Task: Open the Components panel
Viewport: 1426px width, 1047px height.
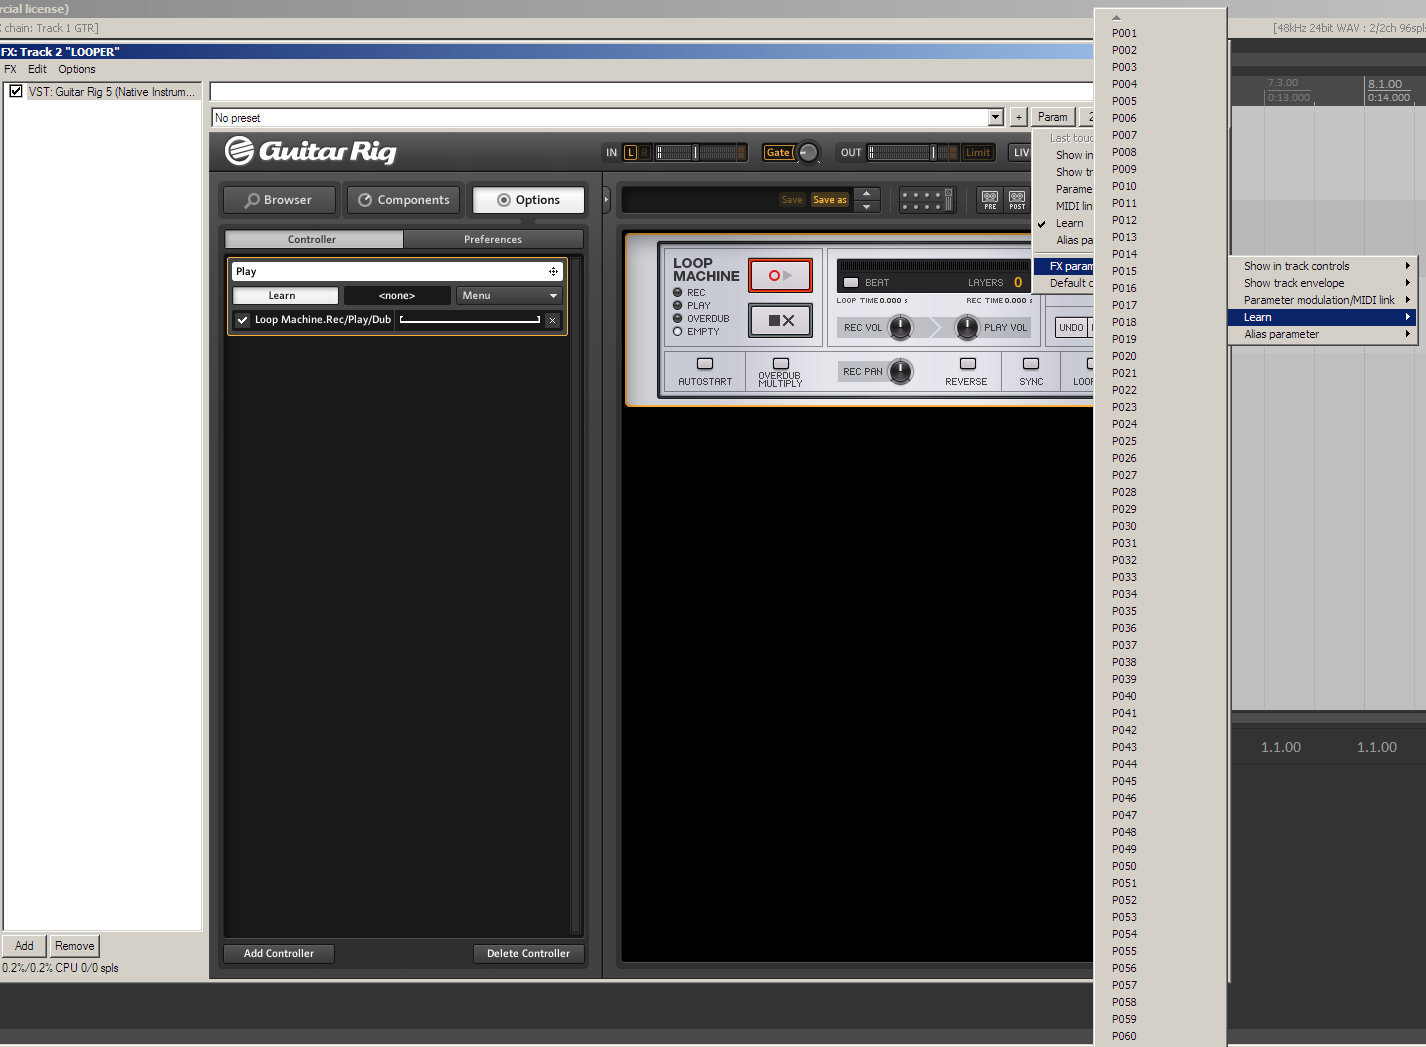Action: pyautogui.click(x=404, y=200)
